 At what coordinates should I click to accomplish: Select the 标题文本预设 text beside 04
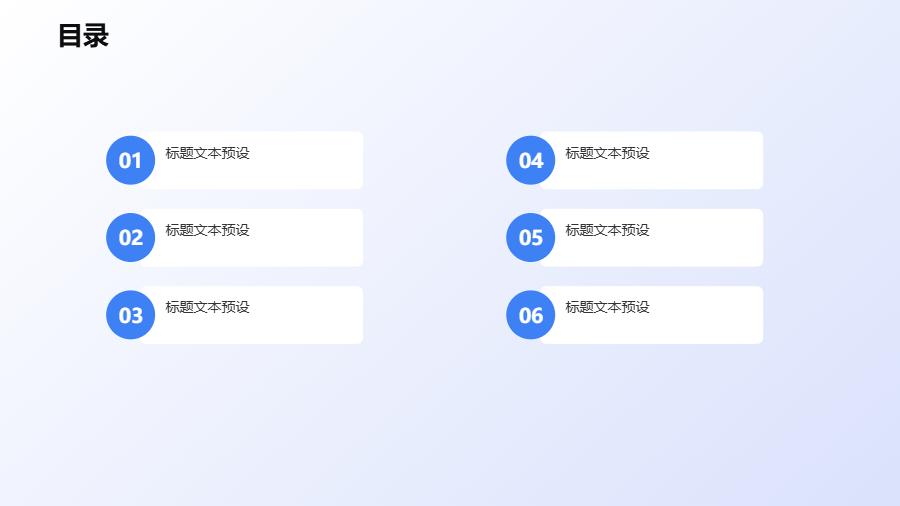pyautogui.click(x=607, y=153)
